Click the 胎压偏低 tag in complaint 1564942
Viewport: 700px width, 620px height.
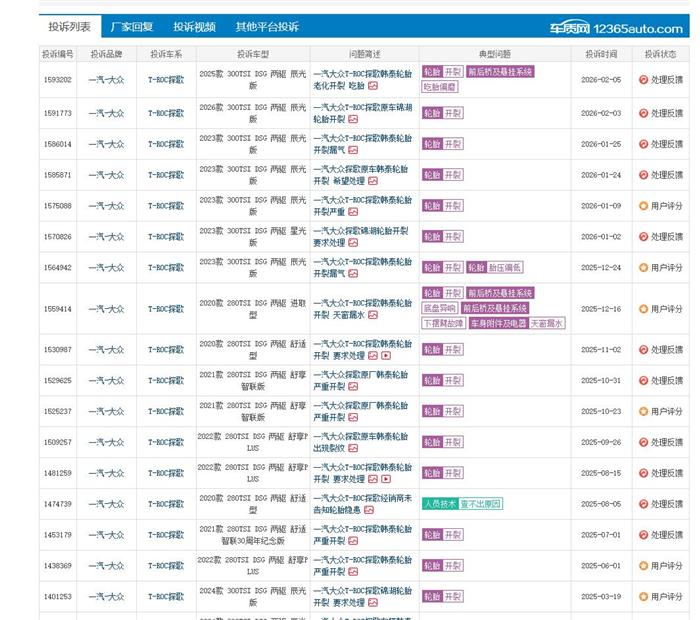(505, 267)
